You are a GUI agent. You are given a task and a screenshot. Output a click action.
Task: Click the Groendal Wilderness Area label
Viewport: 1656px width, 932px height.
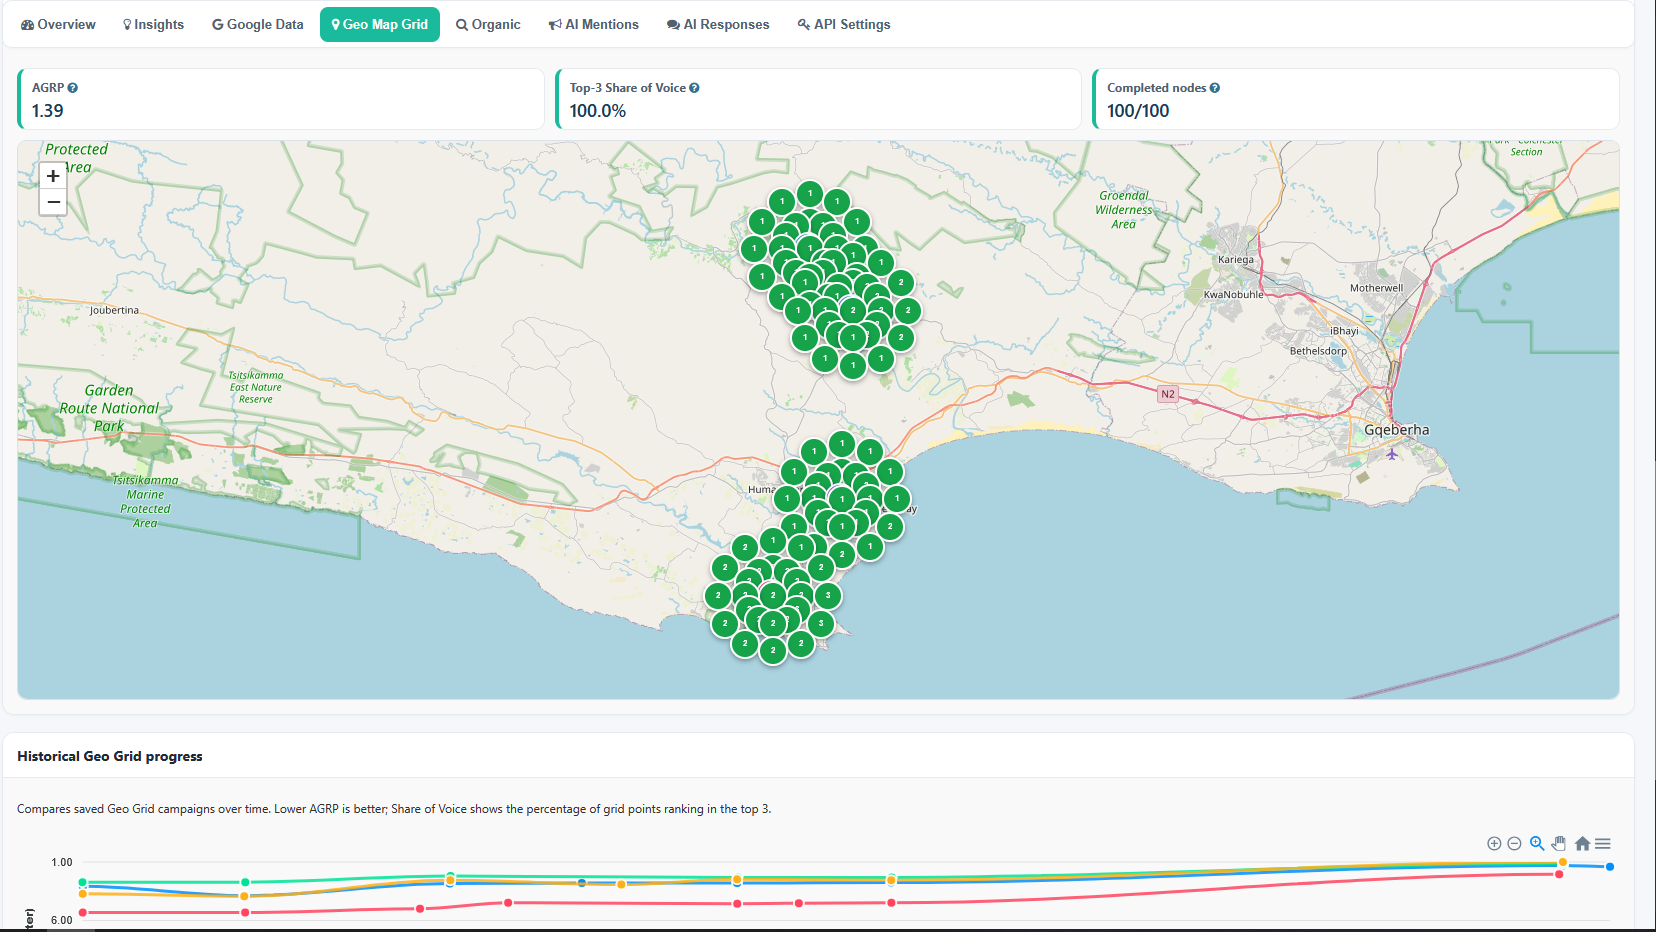pos(1123,210)
